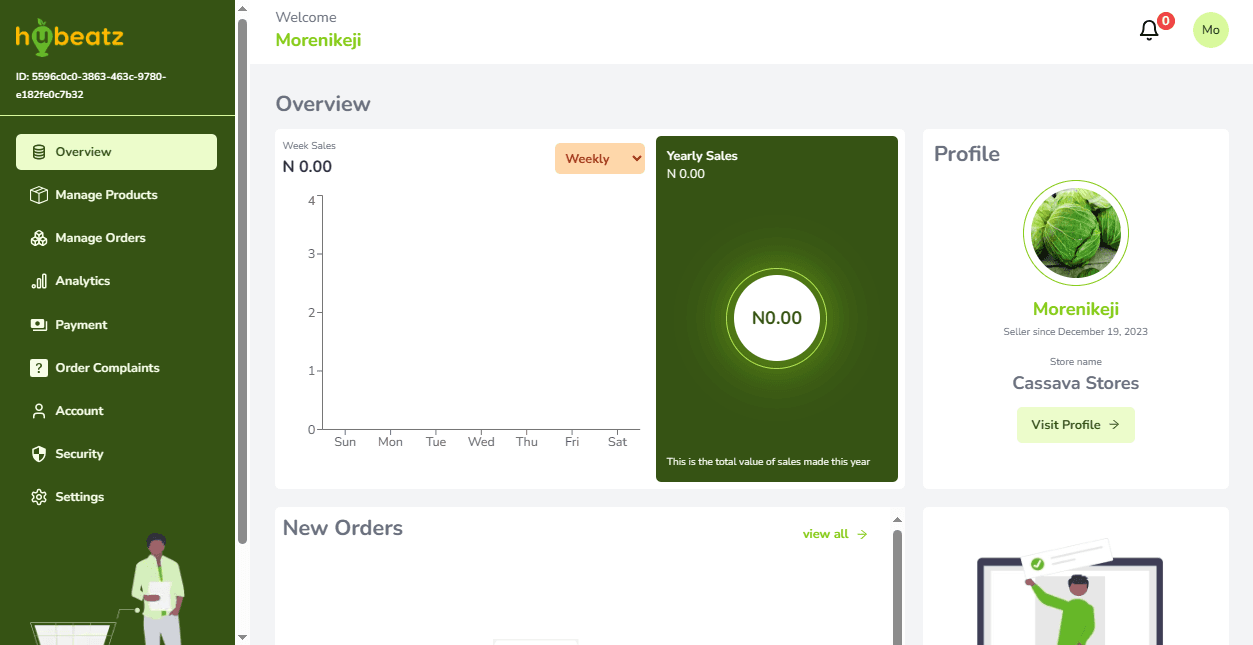The width and height of the screenshot is (1253, 645).
Task: Go to the Analytics menu item
Action: [x=83, y=281]
